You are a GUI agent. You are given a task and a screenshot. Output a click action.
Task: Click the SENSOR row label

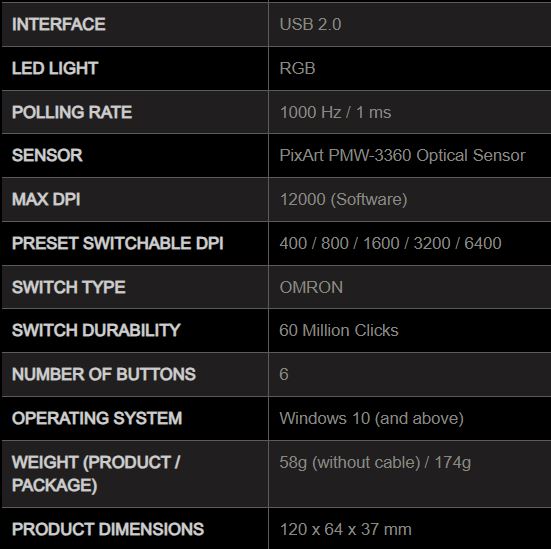coord(47,155)
